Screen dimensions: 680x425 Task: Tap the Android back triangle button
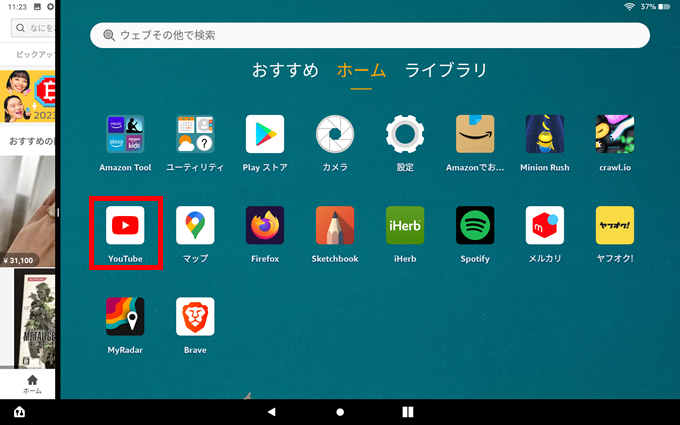271,412
